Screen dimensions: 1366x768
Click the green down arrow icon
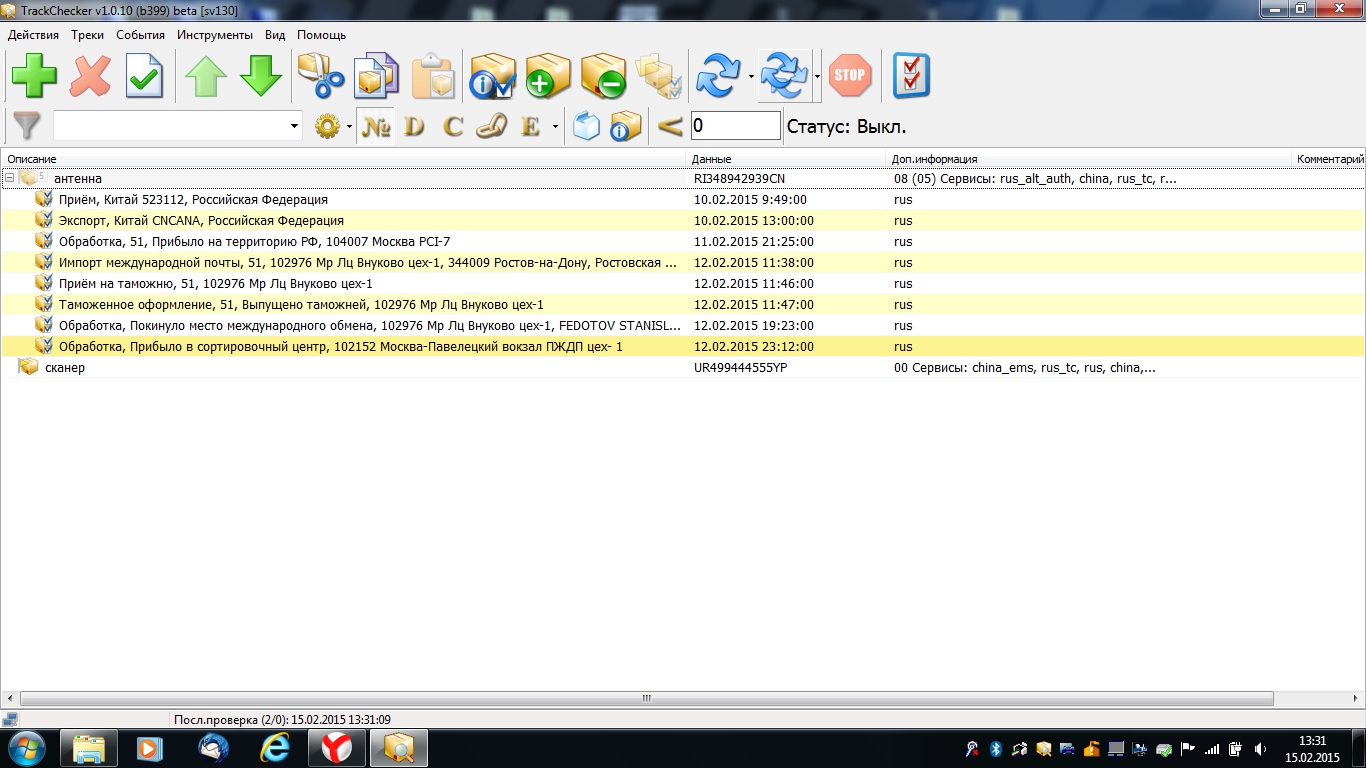click(261, 76)
